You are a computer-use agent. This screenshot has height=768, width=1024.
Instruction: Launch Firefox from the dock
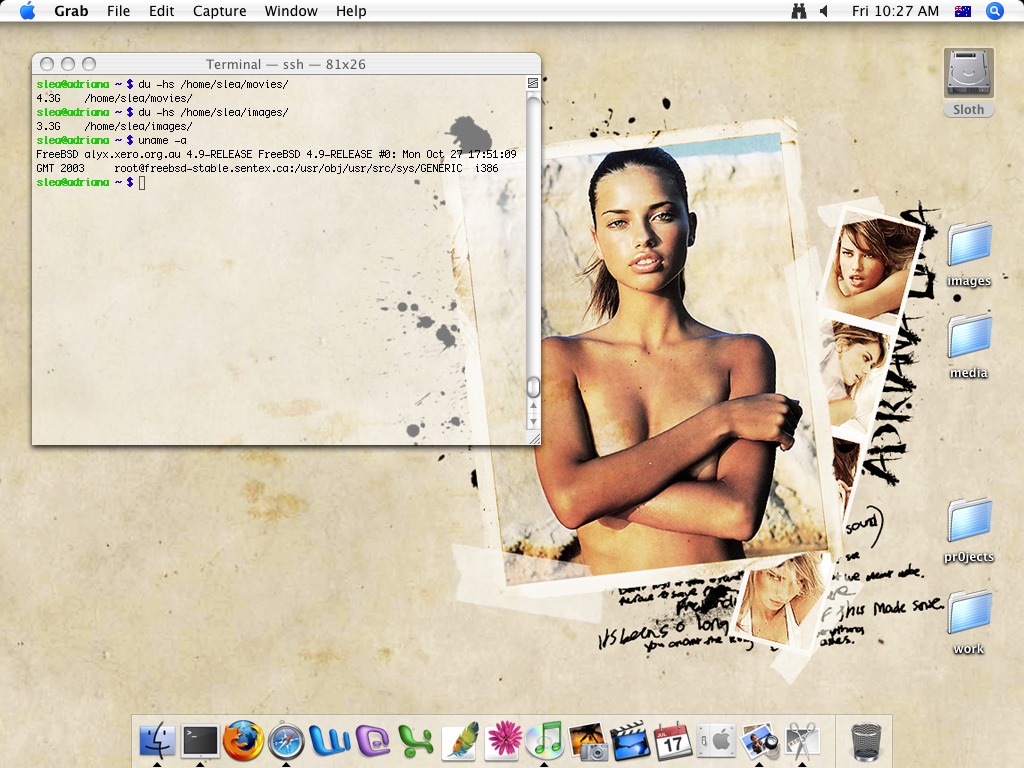pos(243,741)
